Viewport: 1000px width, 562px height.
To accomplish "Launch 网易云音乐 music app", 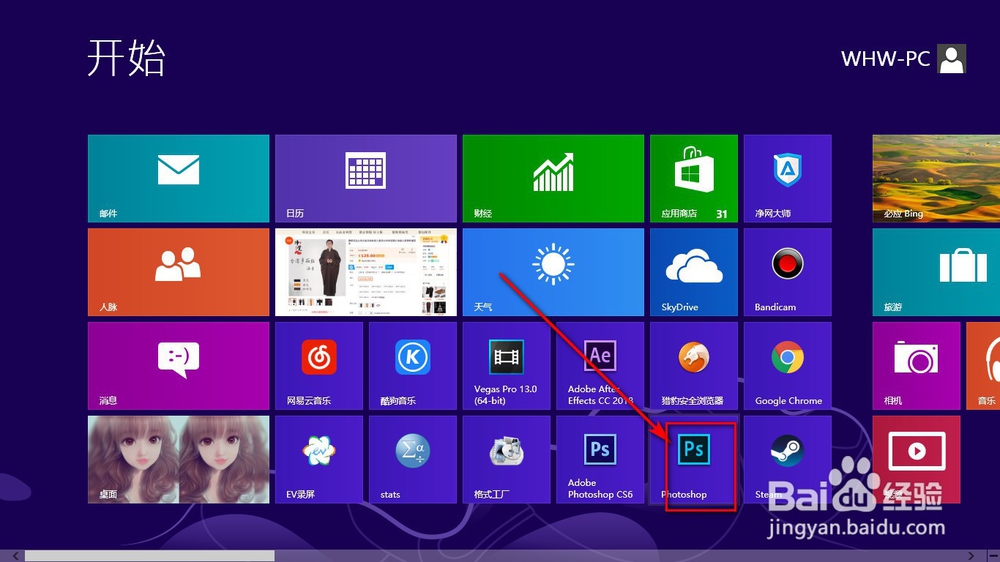I will 319,366.
